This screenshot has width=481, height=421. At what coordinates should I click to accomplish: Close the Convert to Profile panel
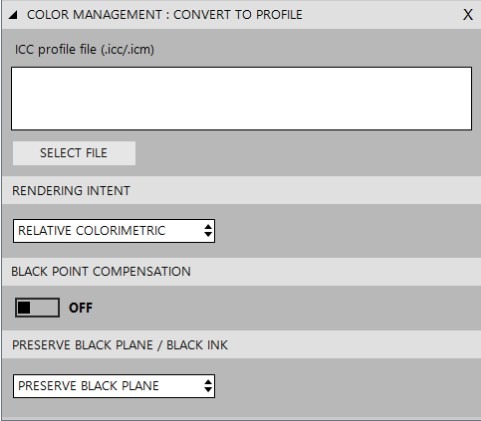pos(468,15)
